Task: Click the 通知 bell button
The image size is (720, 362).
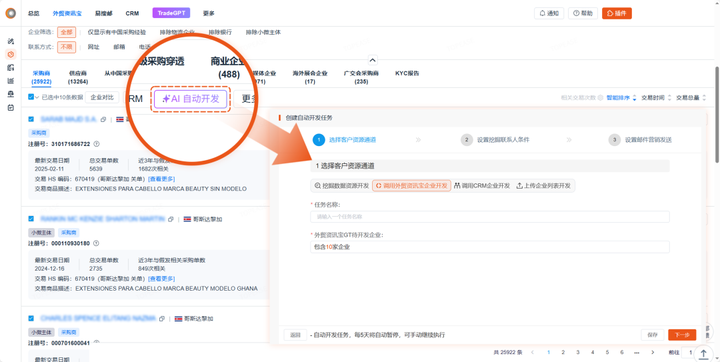Action: point(549,13)
